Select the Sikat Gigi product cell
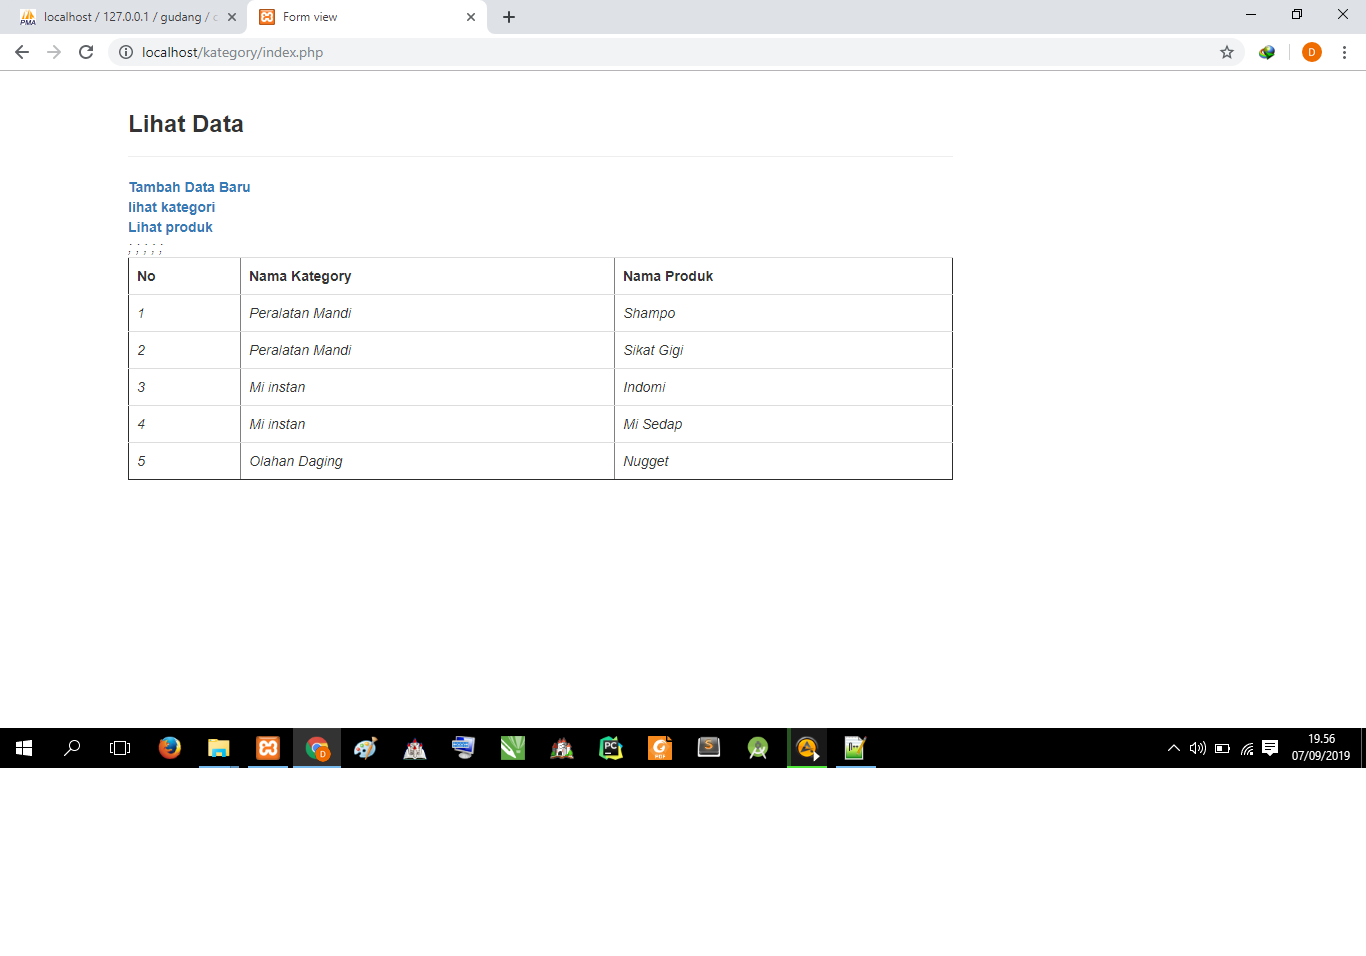This screenshot has height=956, width=1366. click(783, 350)
